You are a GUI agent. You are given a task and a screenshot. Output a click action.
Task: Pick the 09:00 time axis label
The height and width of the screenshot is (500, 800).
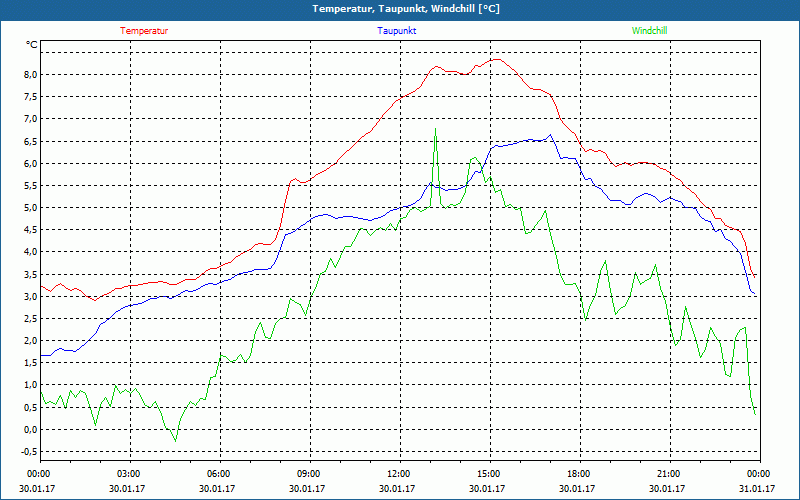[x=309, y=474]
